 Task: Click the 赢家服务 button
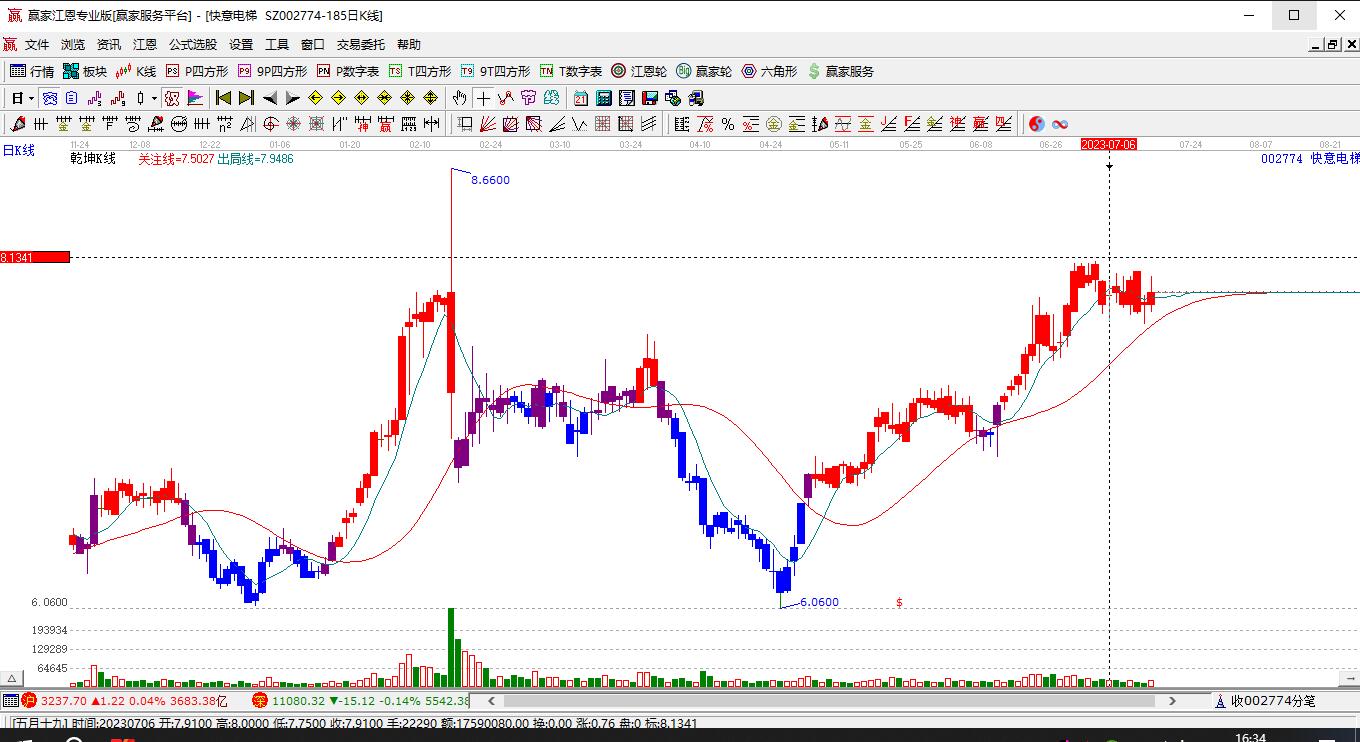point(841,71)
